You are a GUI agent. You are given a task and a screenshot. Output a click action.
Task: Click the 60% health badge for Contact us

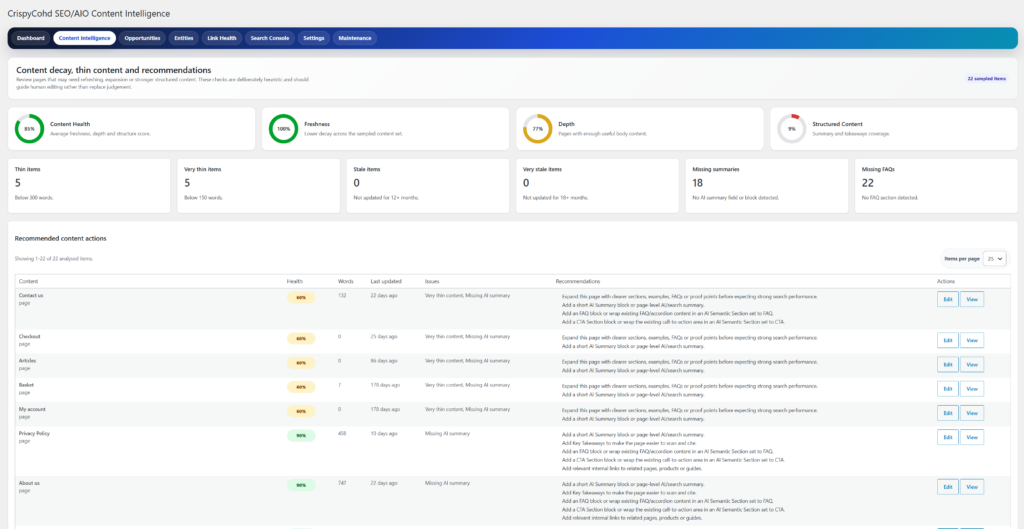click(x=301, y=298)
